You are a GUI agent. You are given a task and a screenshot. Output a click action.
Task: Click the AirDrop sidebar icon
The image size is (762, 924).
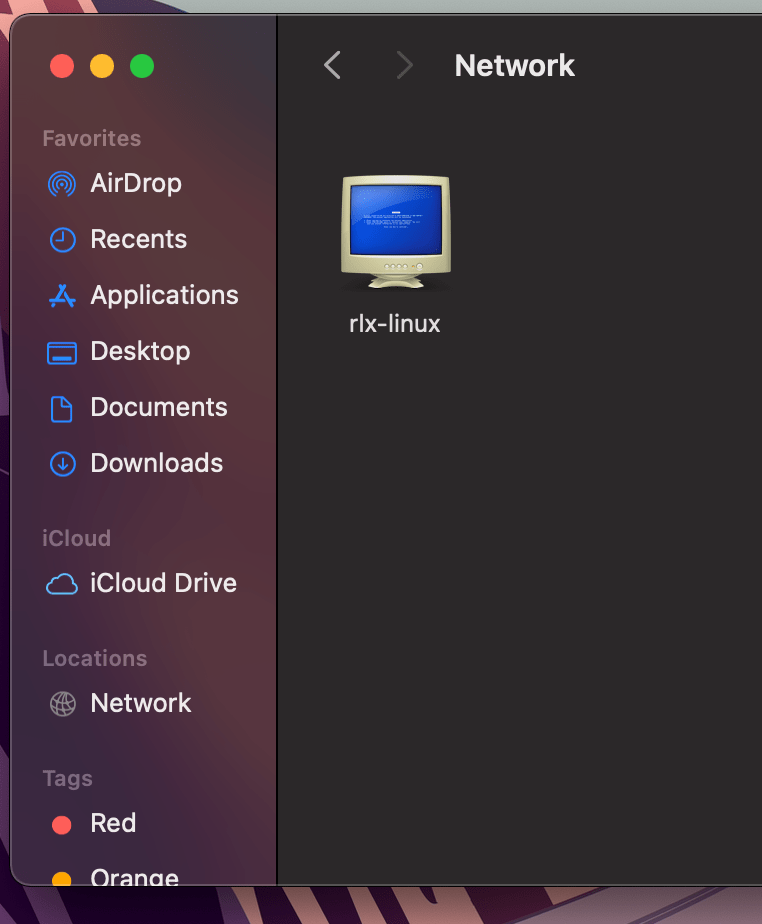(x=62, y=184)
